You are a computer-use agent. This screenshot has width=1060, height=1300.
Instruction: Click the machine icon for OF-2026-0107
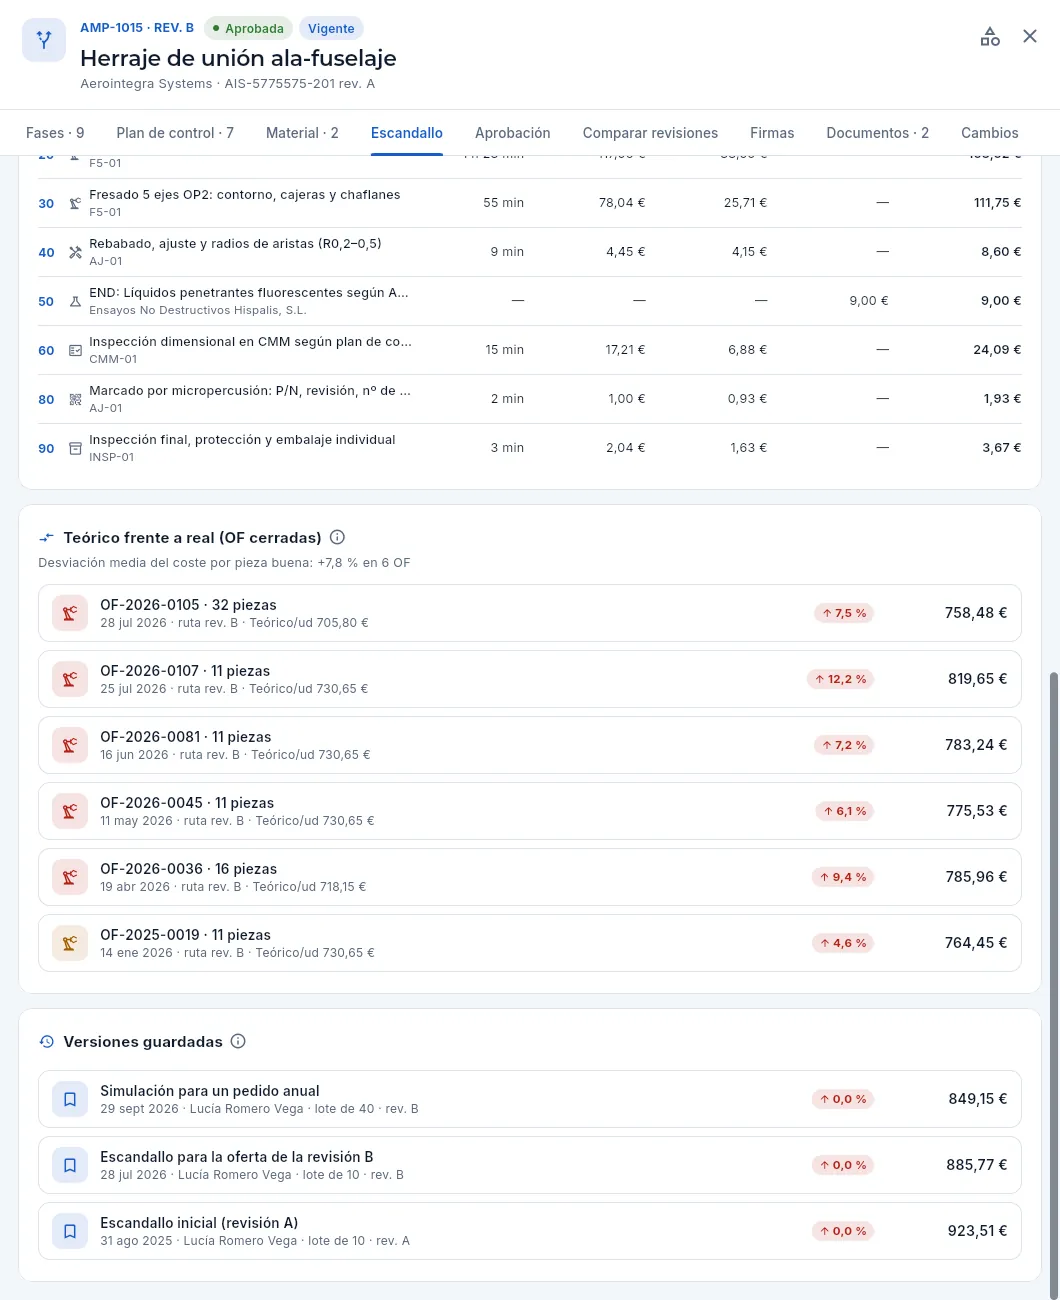coord(70,679)
